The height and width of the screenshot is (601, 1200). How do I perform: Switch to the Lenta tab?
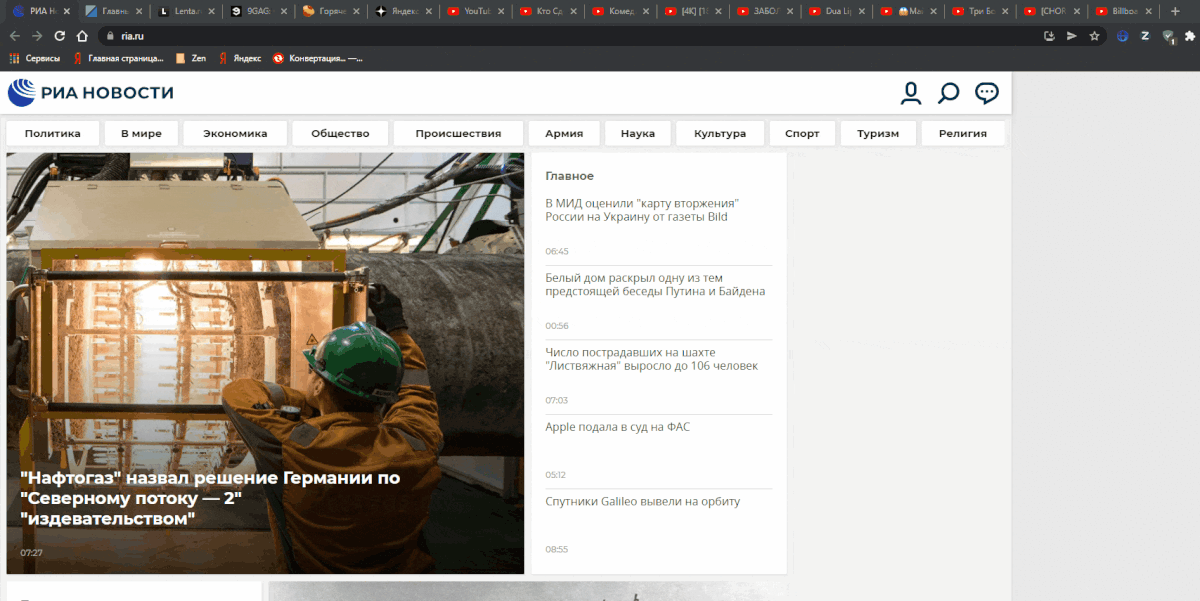point(187,11)
